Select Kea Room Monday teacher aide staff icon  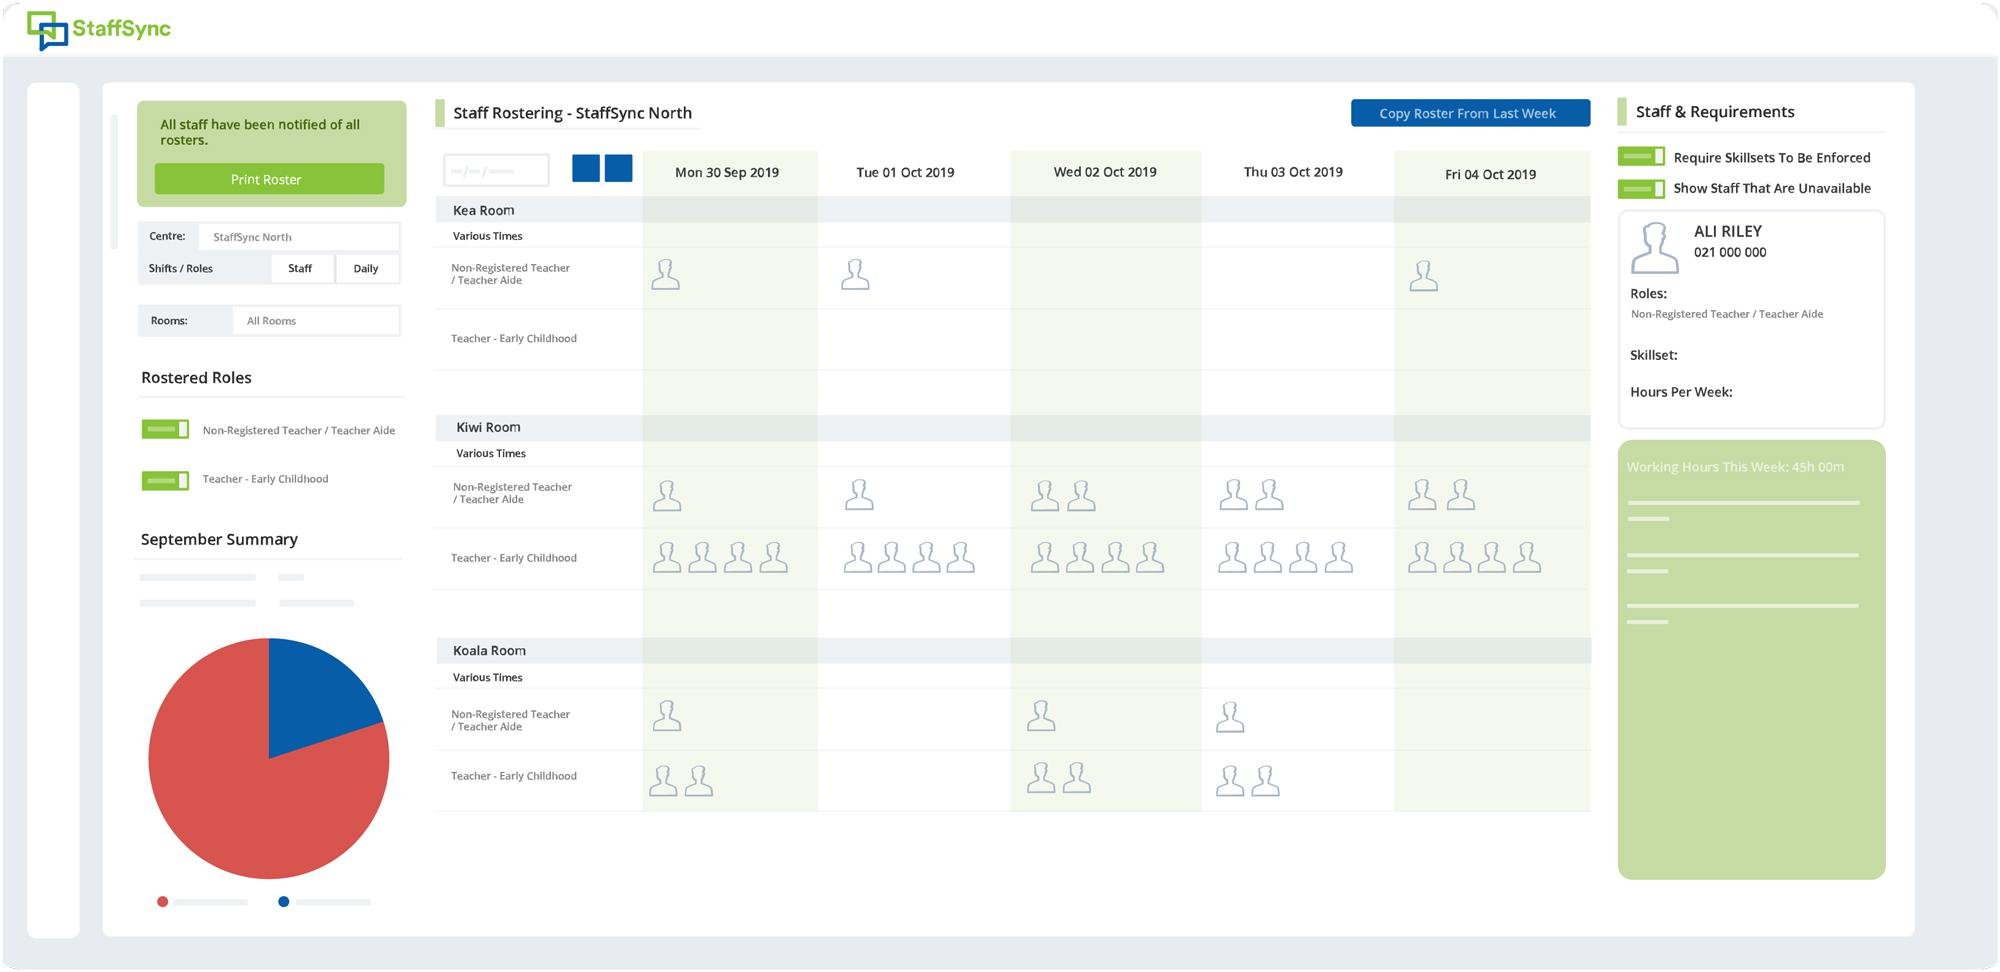[665, 275]
